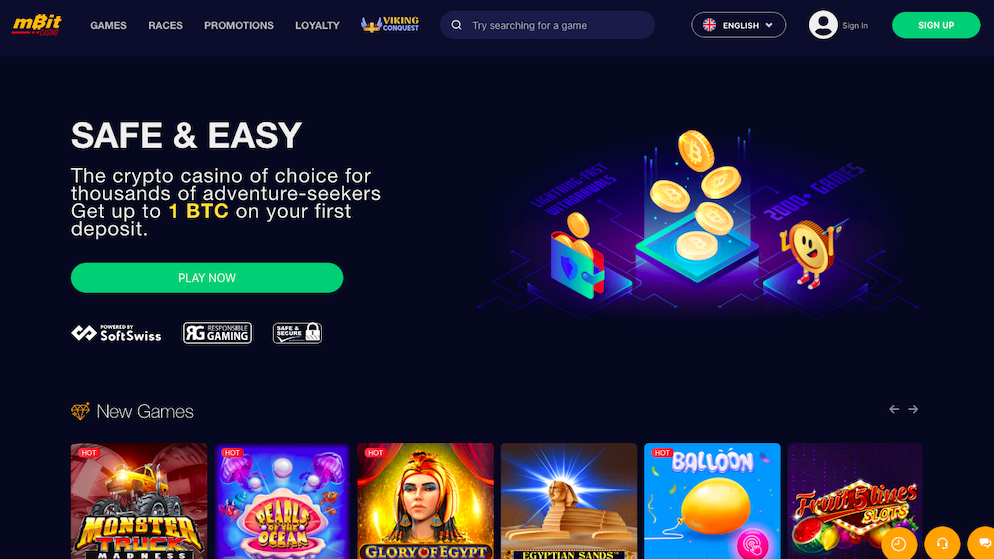Click the search magnifier icon
Viewport: 994px width, 559px height.
click(456, 25)
